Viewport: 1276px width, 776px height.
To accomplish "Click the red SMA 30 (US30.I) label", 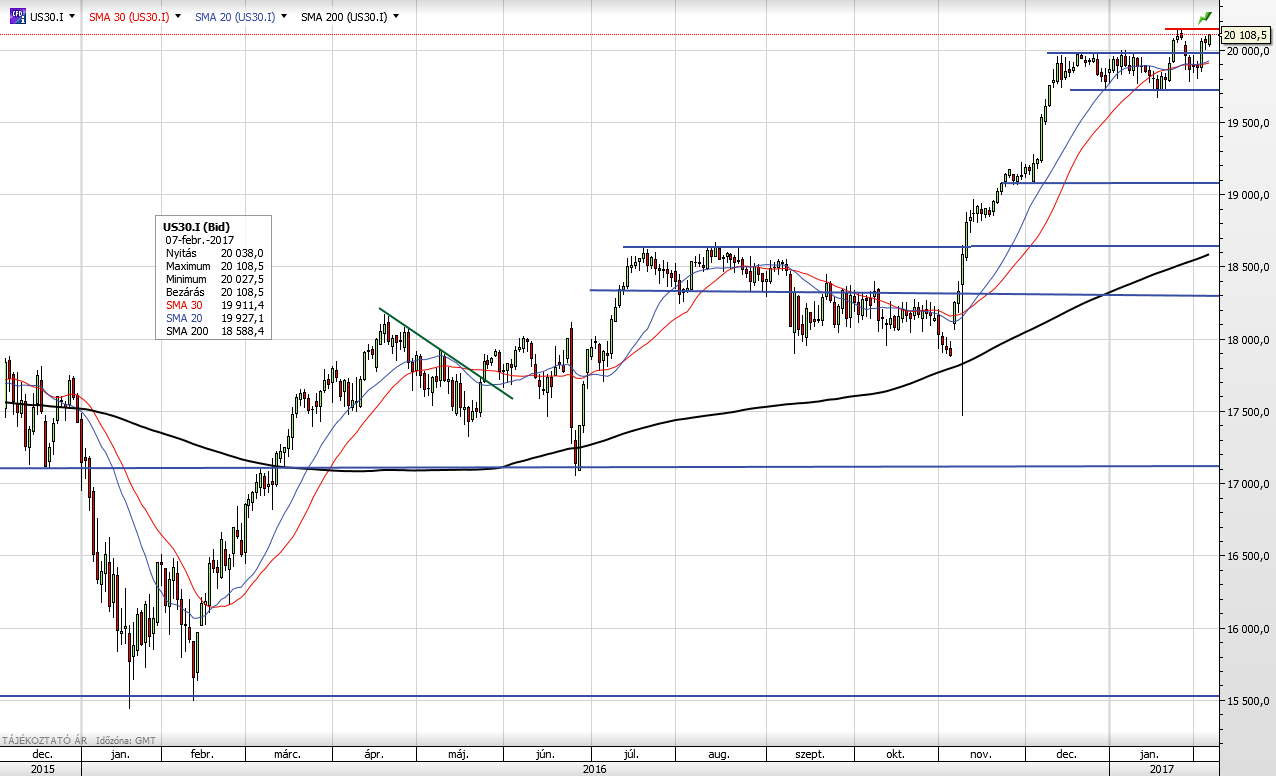I will (x=129, y=17).
